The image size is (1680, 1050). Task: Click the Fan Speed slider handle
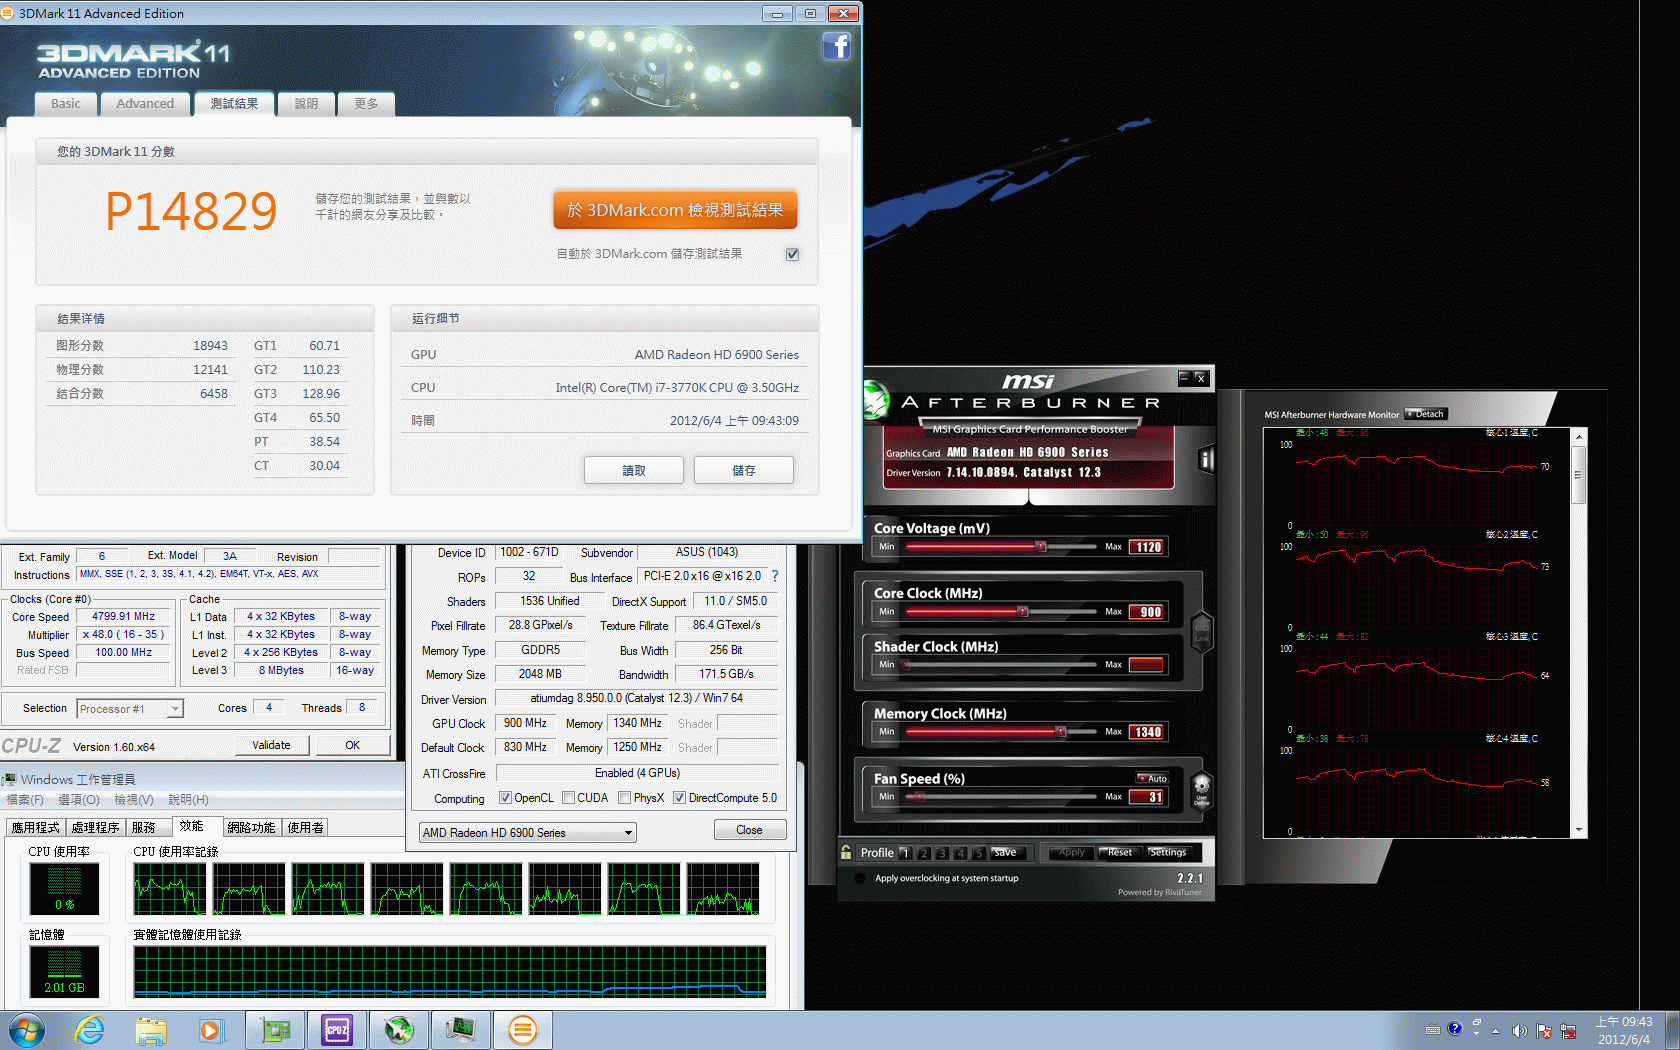coord(920,797)
